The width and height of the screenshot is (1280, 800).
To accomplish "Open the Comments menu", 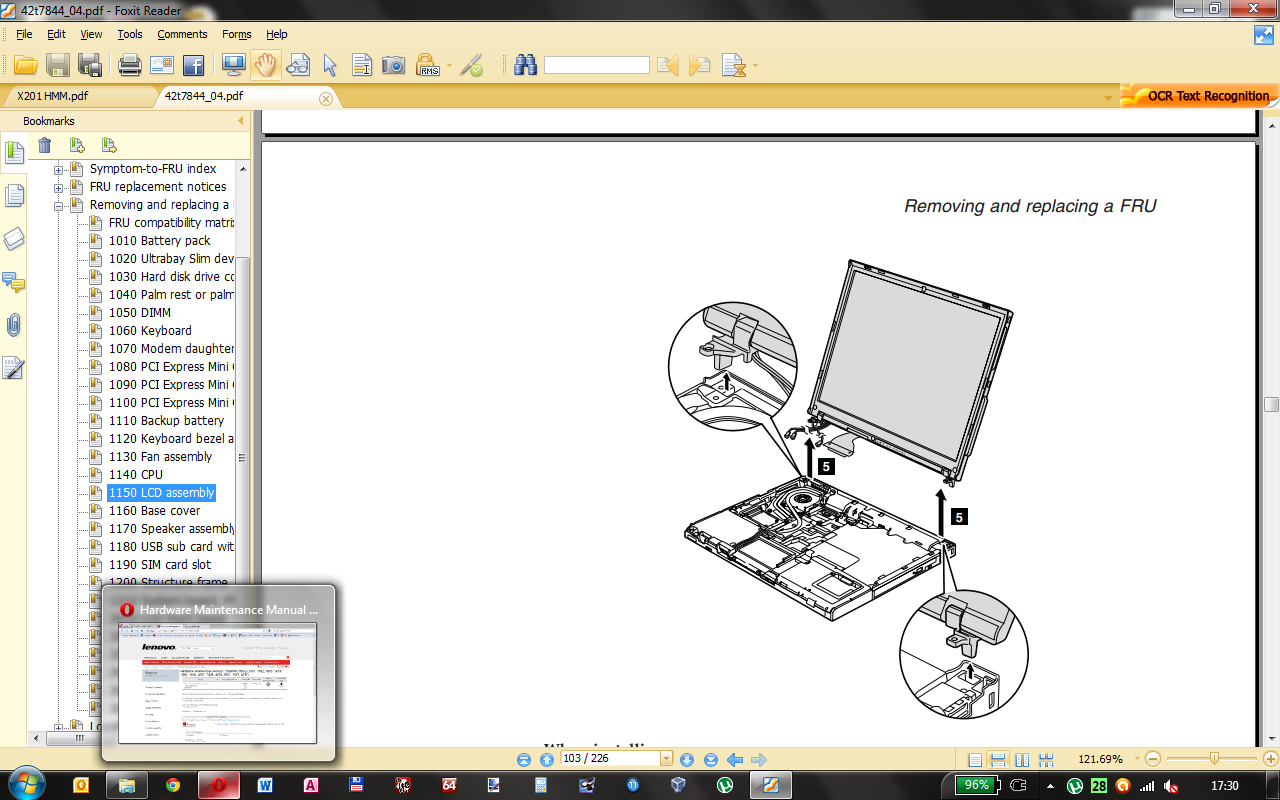I will pyautogui.click(x=182, y=34).
